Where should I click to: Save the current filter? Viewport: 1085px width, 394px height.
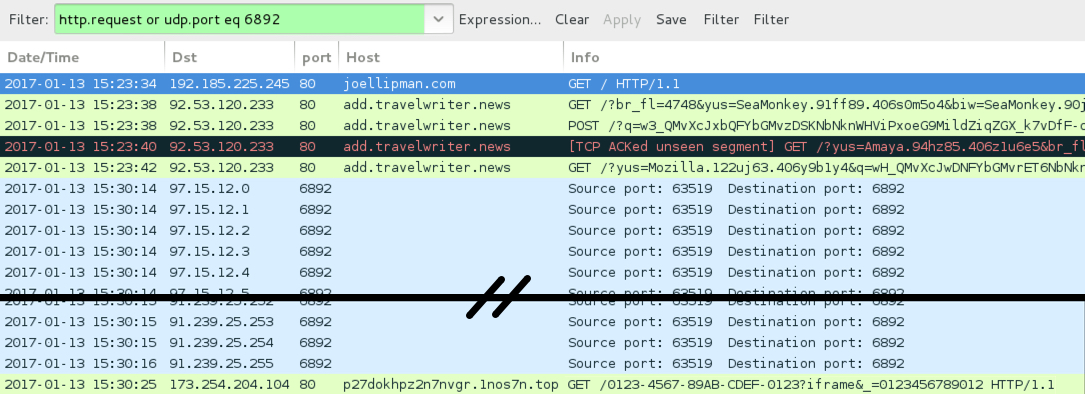coord(671,19)
